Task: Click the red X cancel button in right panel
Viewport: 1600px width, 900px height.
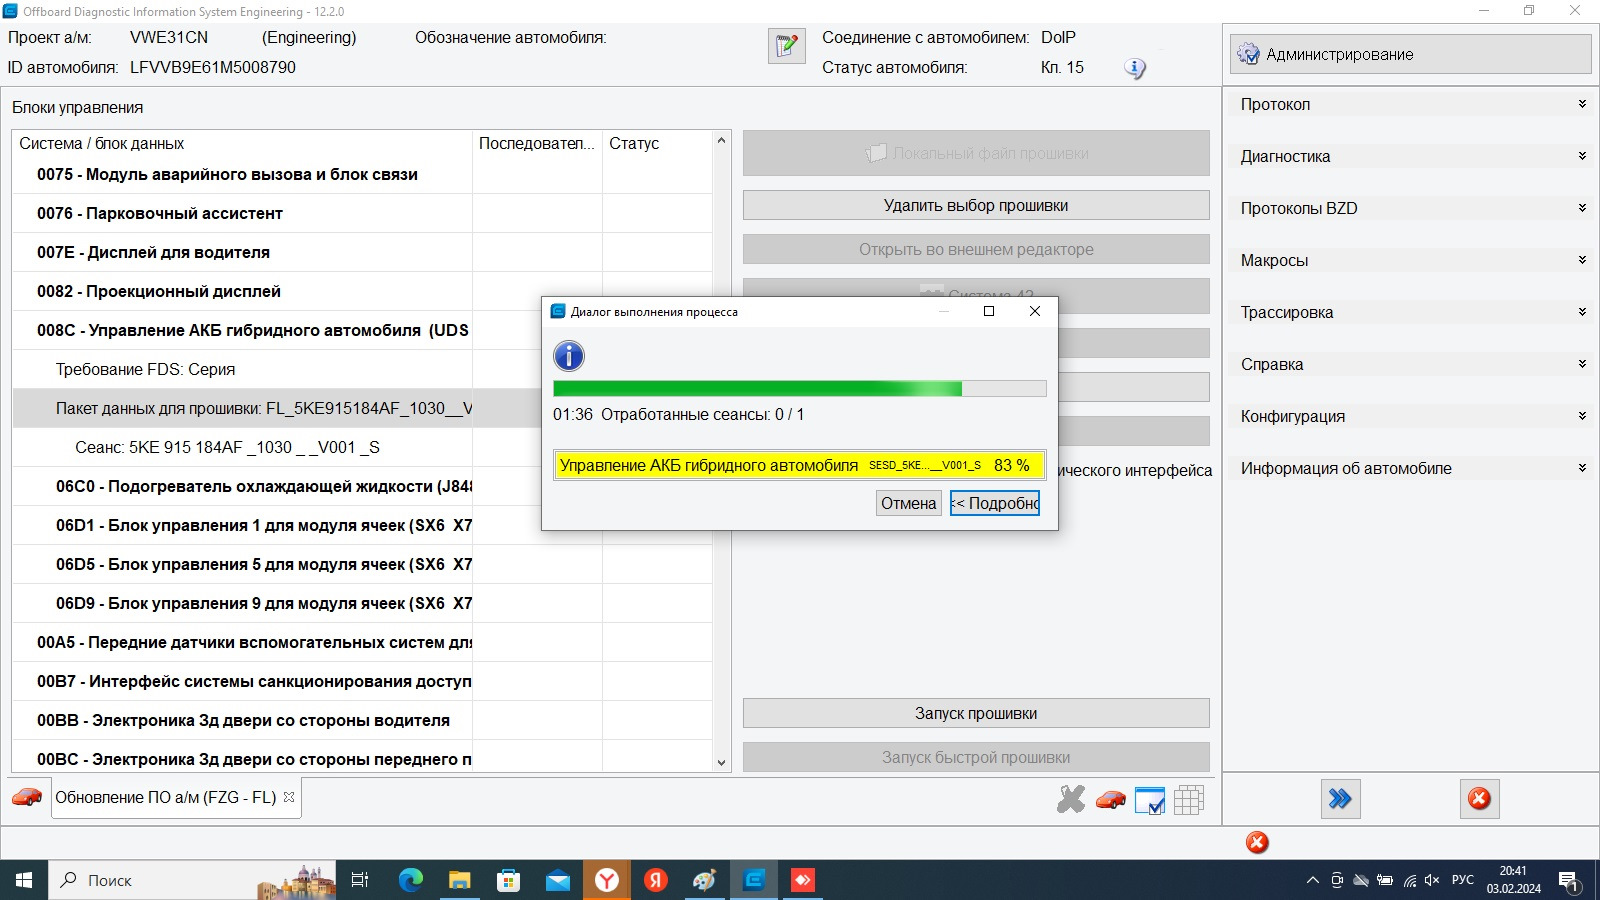Action: 1479,799
